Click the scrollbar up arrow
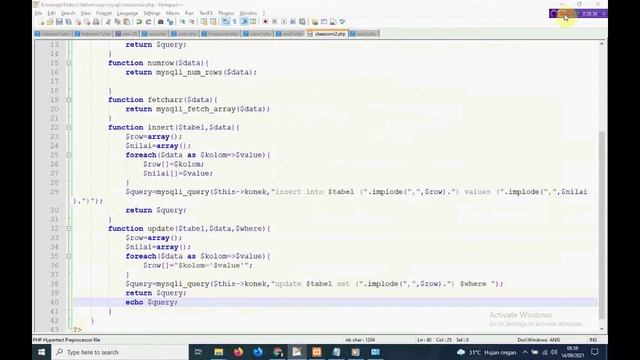The image size is (640, 360). 602,44
